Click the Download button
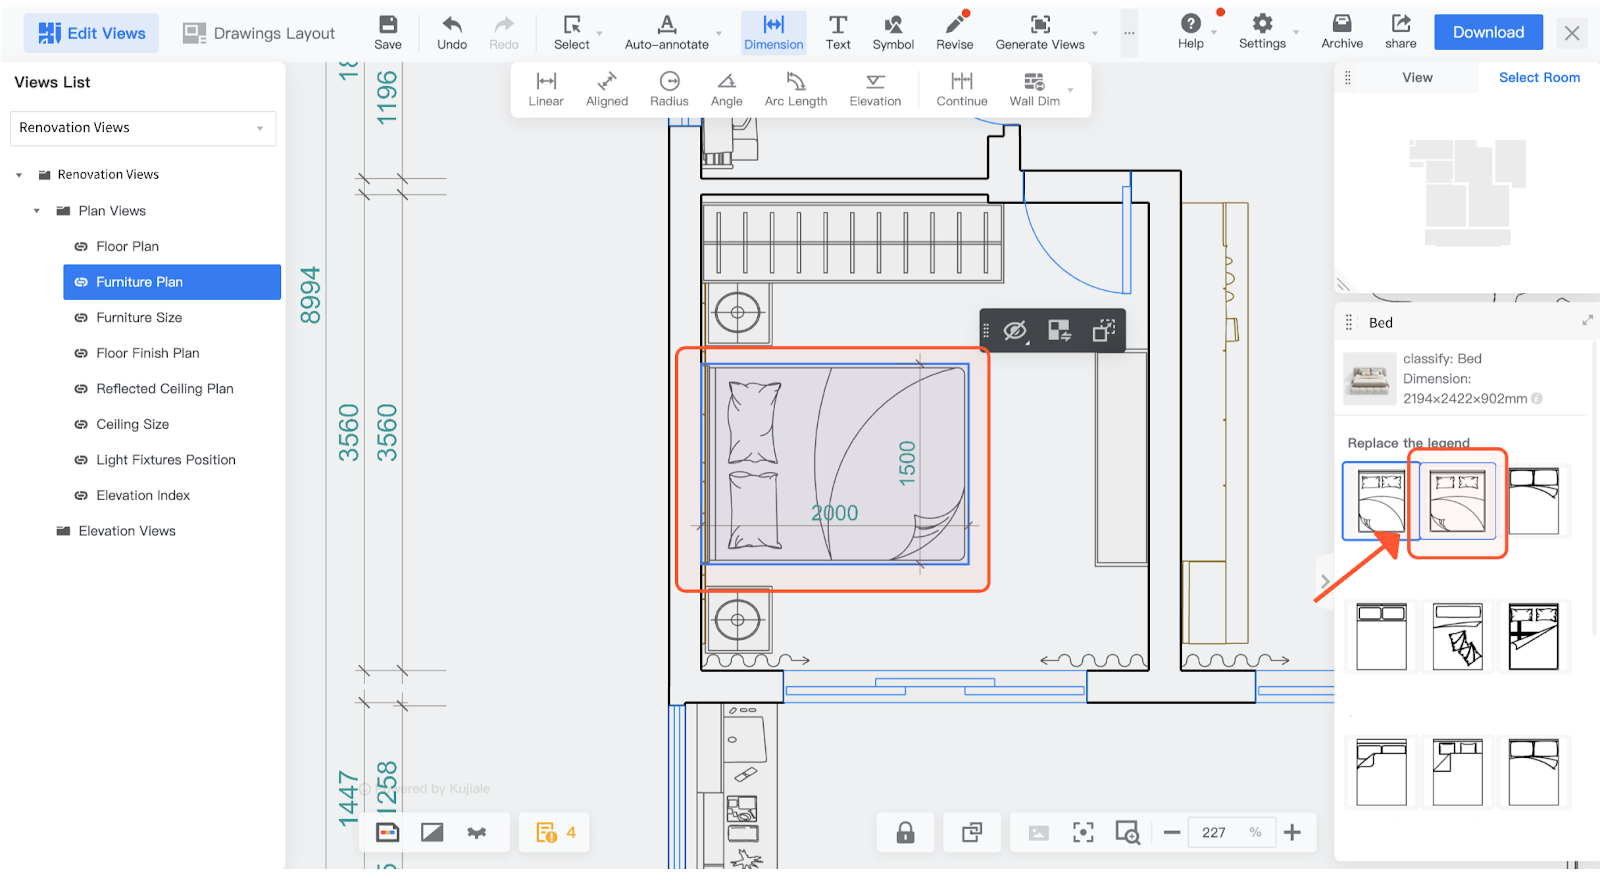The image size is (1600, 876). click(1488, 32)
